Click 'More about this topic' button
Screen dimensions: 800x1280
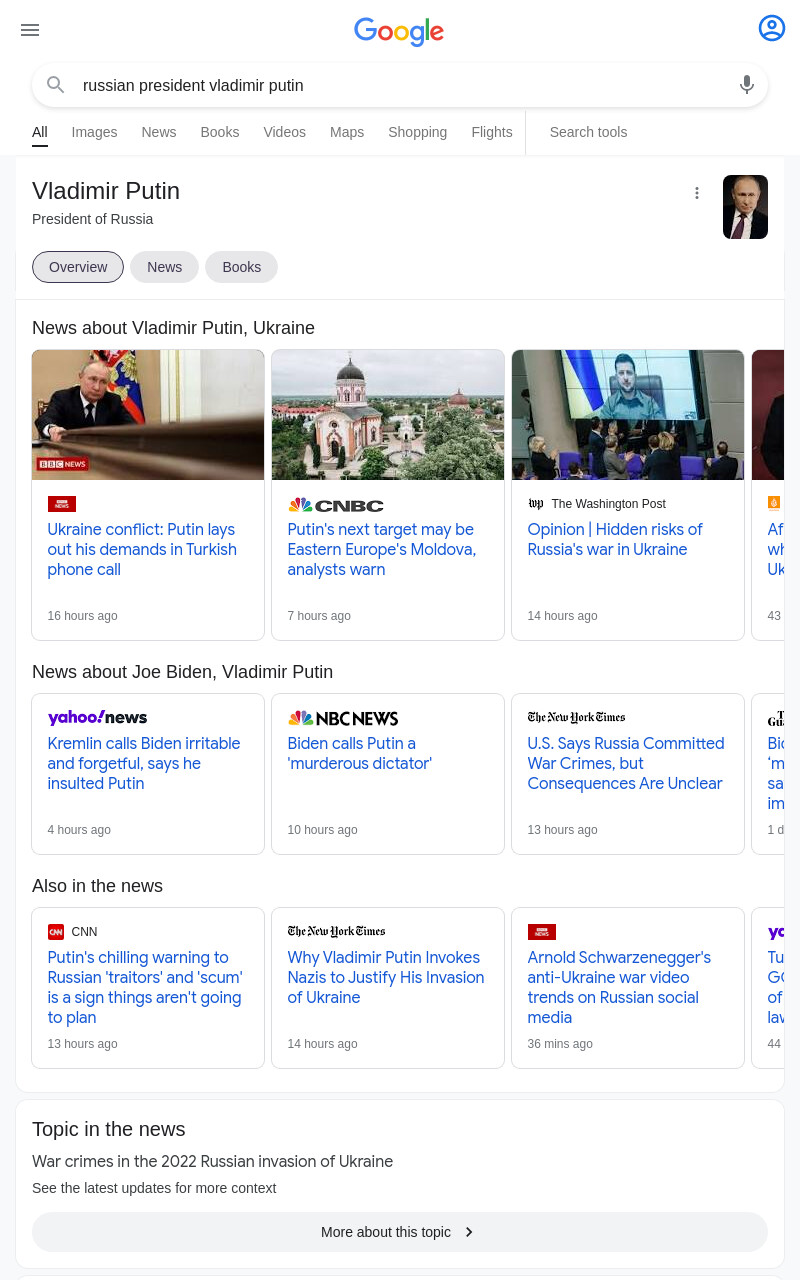[x=400, y=1232]
